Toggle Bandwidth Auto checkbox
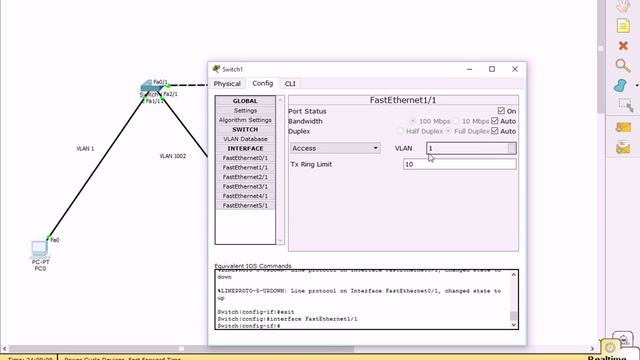Image resolution: width=640 pixels, height=360 pixels. [495, 121]
